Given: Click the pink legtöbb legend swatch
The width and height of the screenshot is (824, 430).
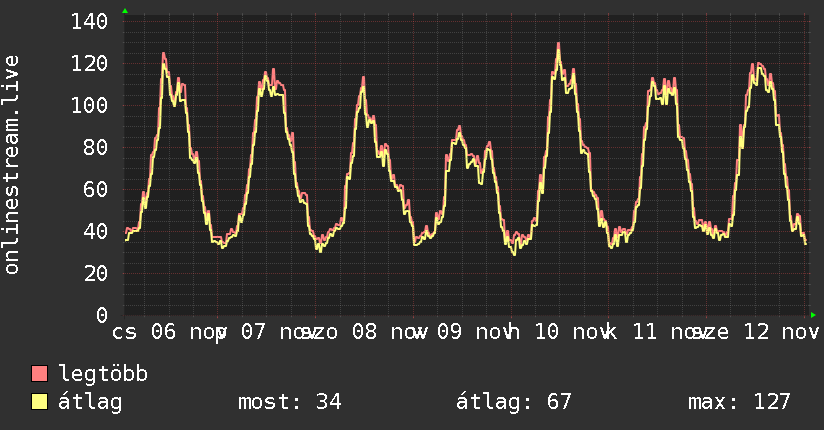Looking at the screenshot, I should point(39,374).
